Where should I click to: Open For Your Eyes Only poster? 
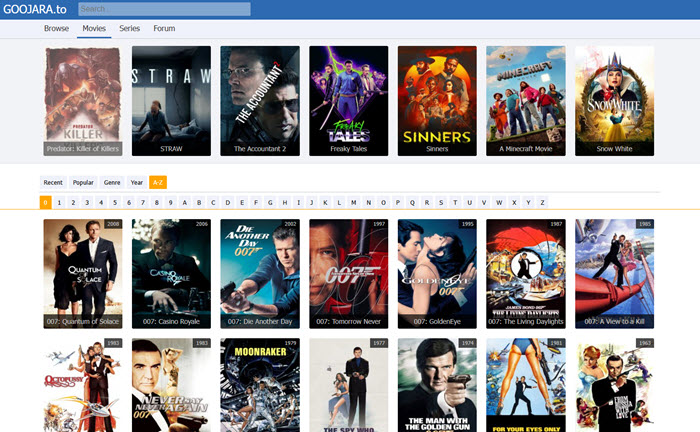[x=526, y=385]
